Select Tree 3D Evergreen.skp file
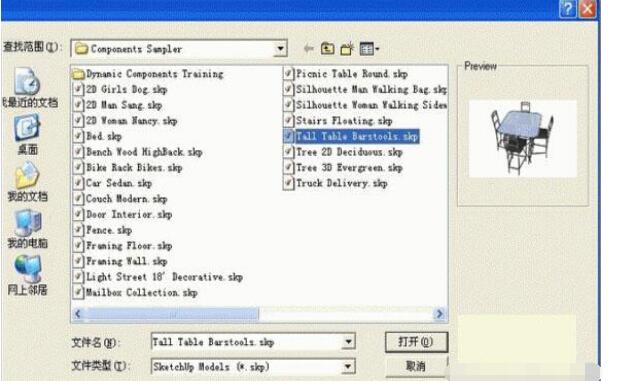The image size is (624, 381). point(343,168)
